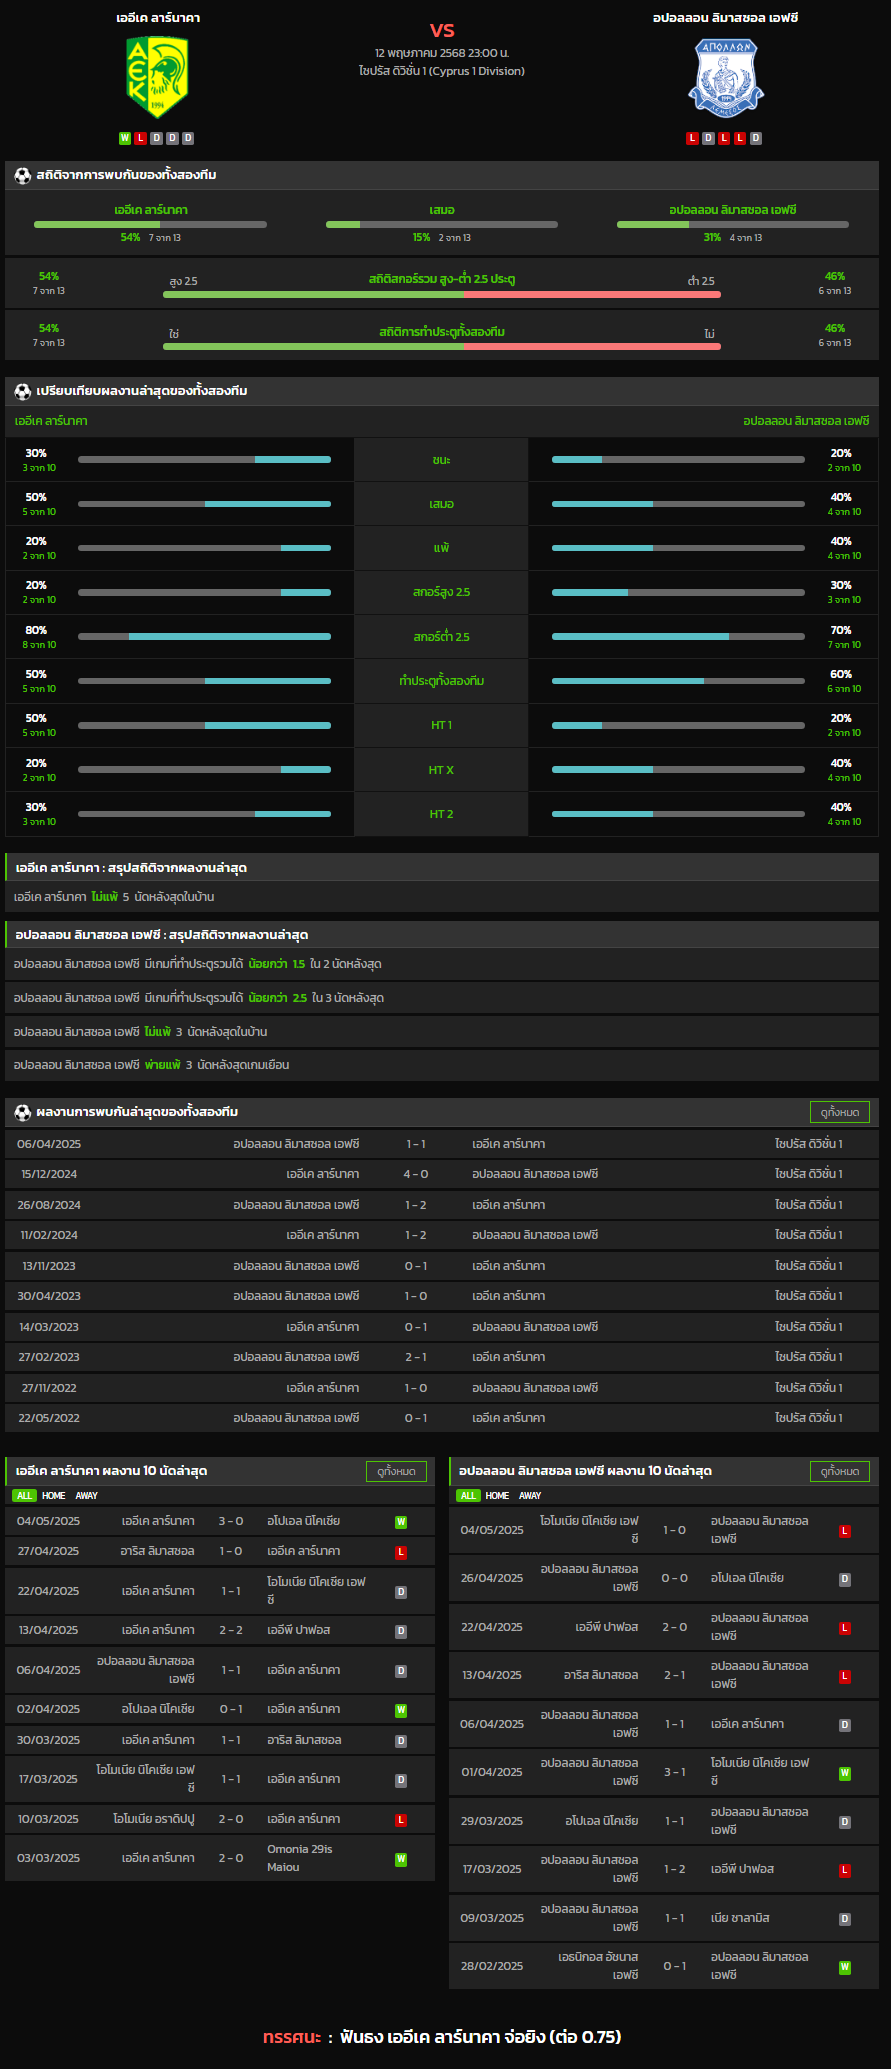The image size is (891, 2069).
Task: Click view-all button in Apollon last 10 header
Action: [840, 1471]
